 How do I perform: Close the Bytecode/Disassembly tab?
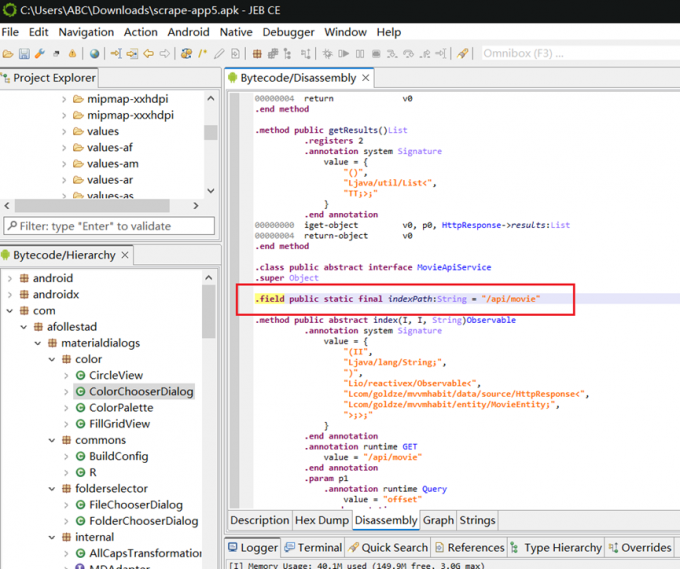click(366, 78)
